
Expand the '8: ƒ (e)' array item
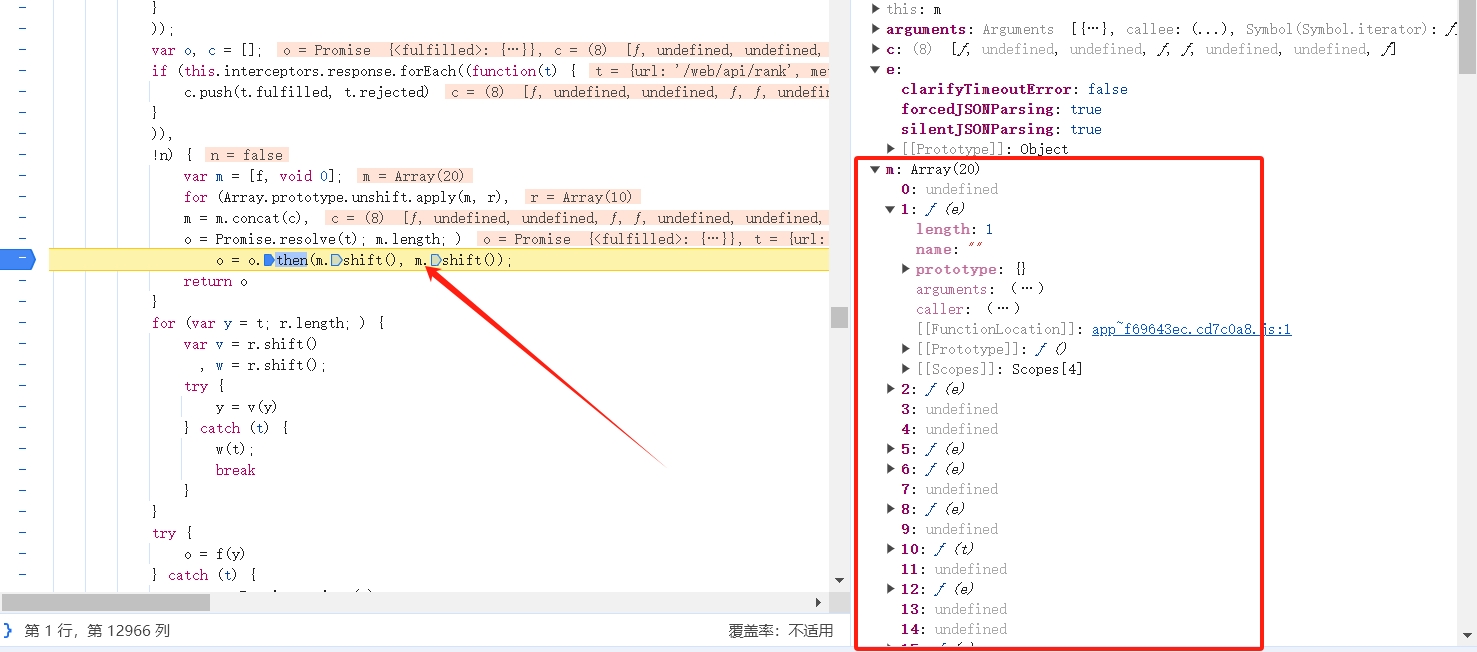pyautogui.click(x=891, y=509)
